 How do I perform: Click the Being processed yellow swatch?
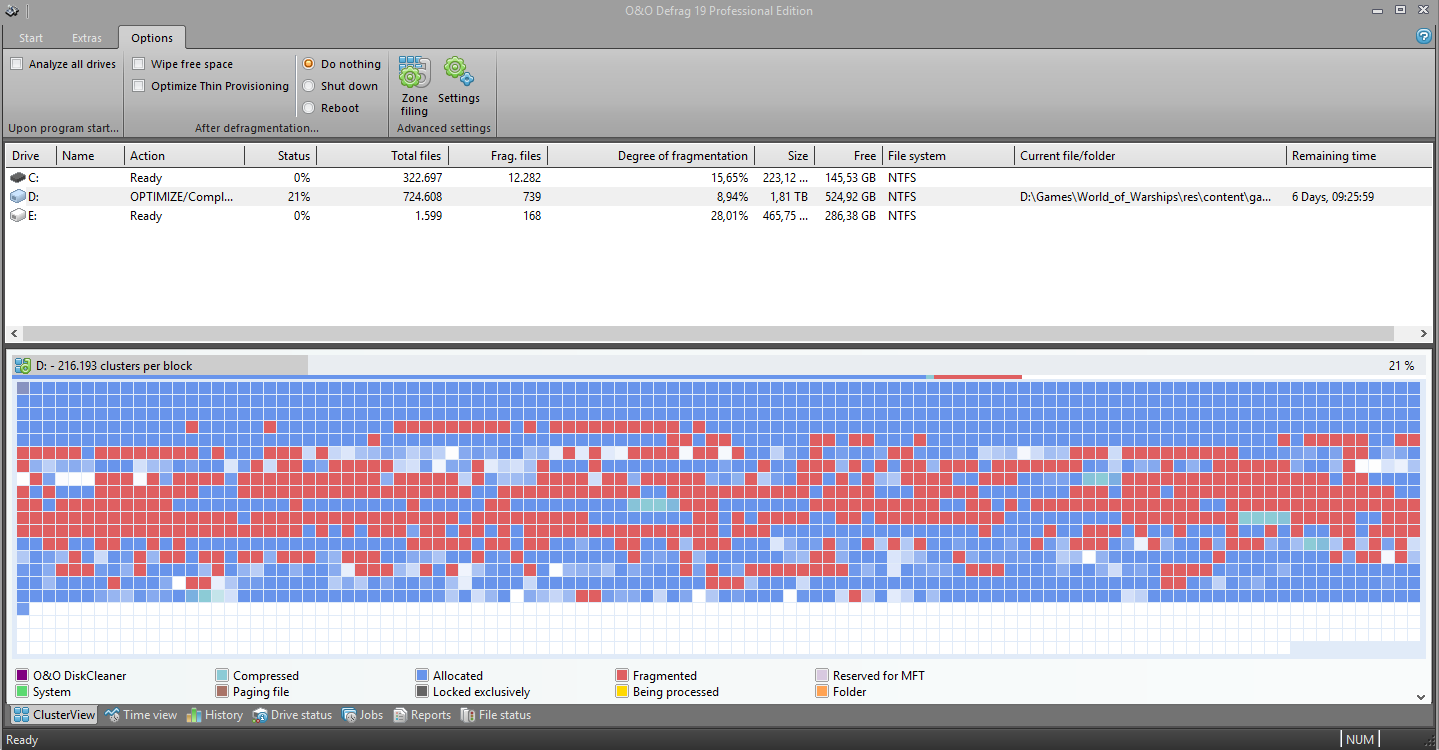click(622, 692)
